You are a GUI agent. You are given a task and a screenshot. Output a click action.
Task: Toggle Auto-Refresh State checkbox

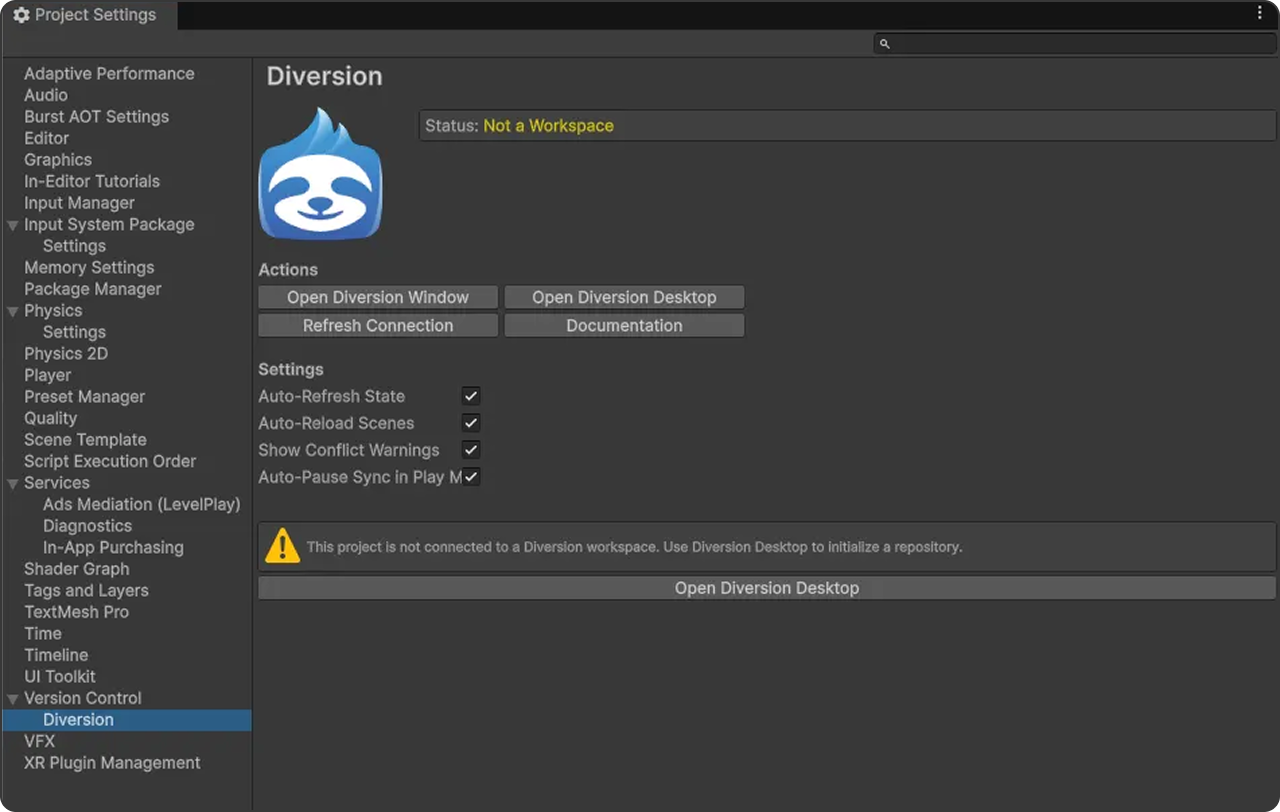point(471,396)
